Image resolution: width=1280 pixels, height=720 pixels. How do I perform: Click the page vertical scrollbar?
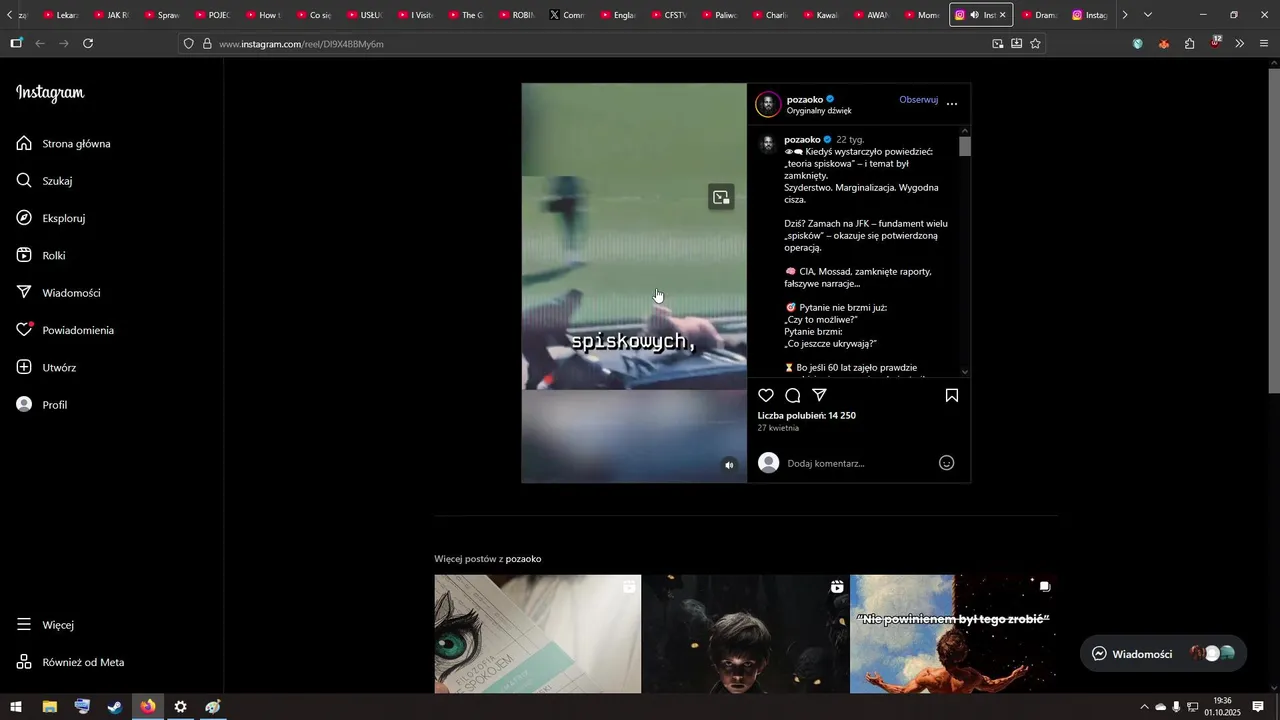click(1274, 230)
